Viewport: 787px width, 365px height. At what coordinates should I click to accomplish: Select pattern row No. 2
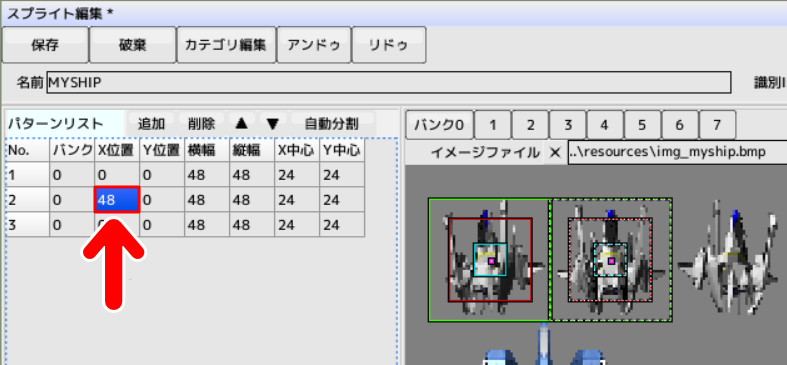coord(28,200)
